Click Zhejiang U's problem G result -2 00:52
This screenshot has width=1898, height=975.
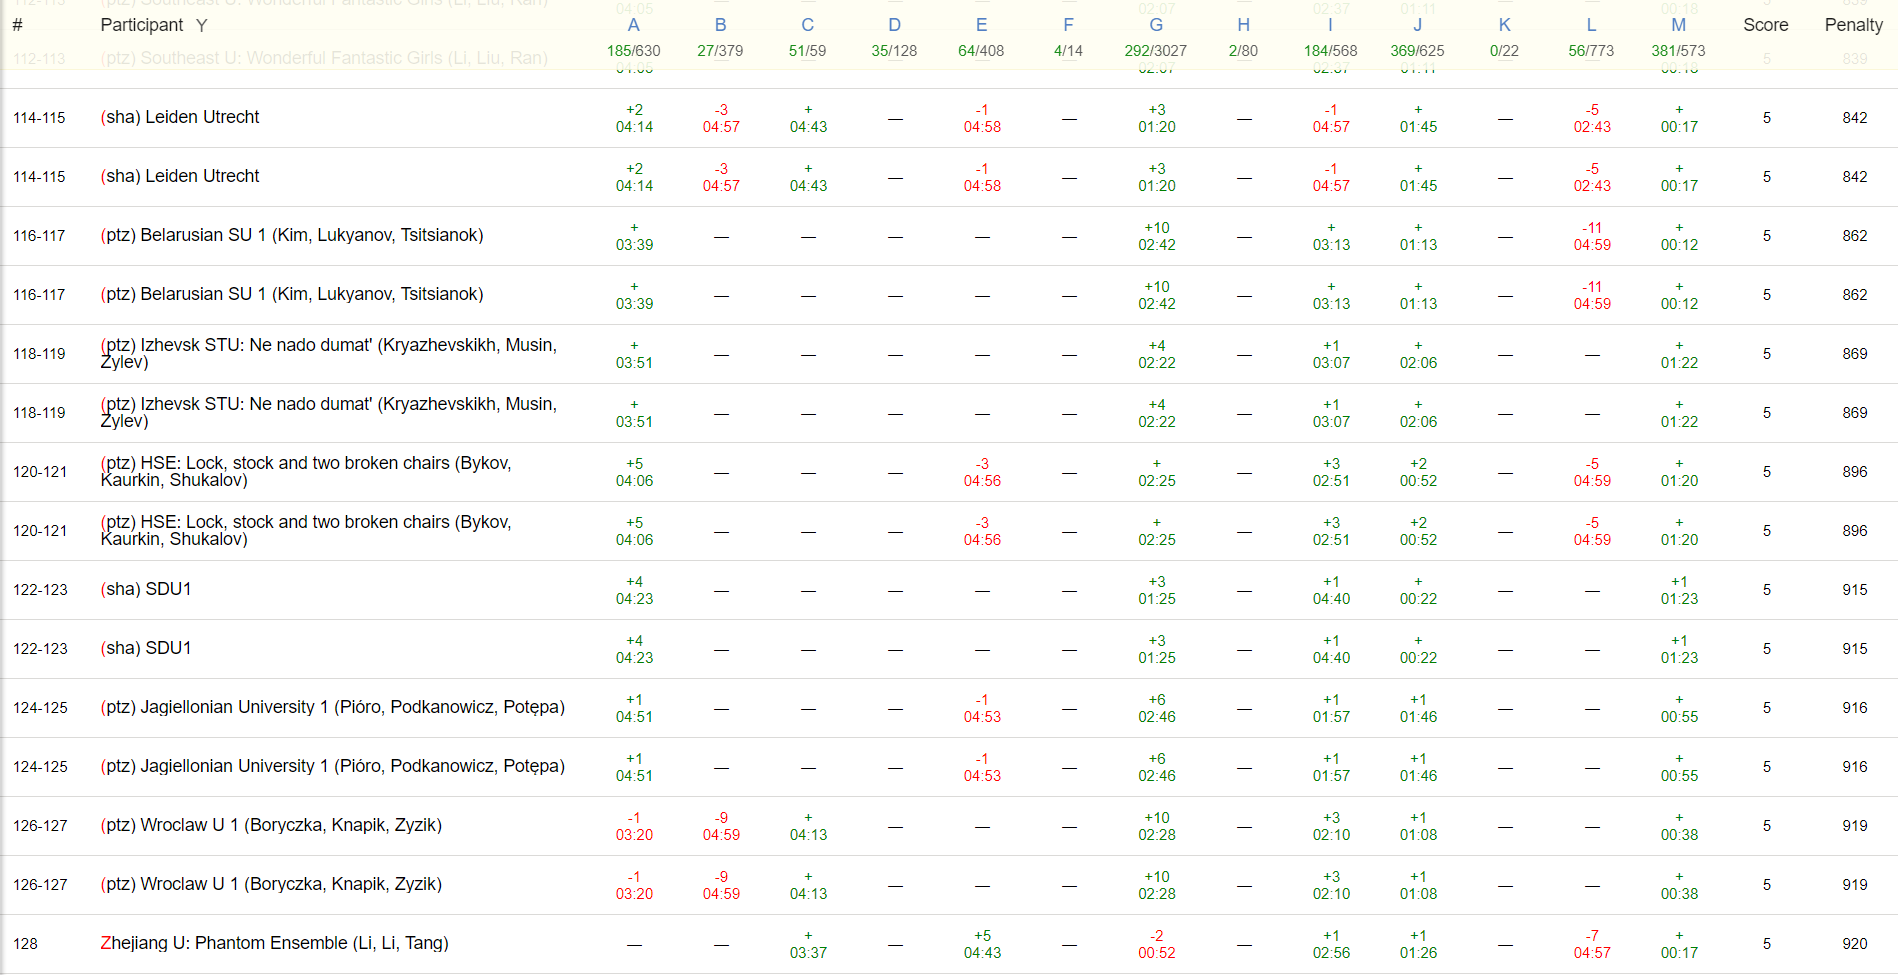[1156, 944]
